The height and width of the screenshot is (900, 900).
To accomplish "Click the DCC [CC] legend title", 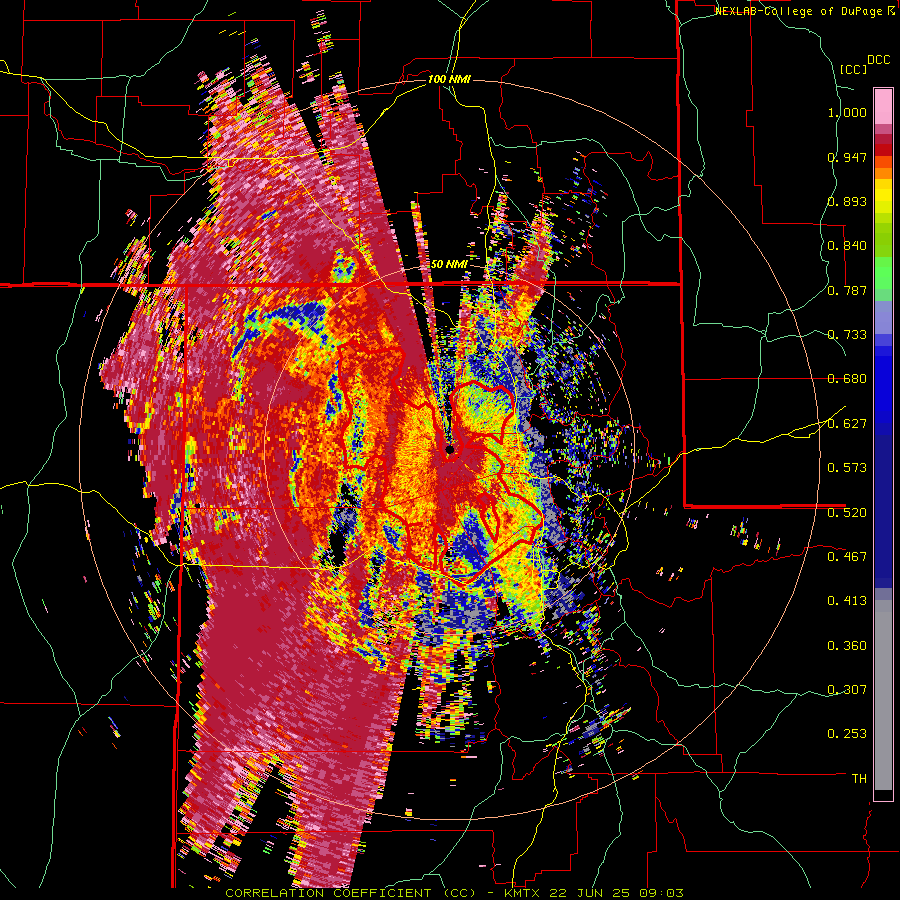I will click(x=865, y=65).
